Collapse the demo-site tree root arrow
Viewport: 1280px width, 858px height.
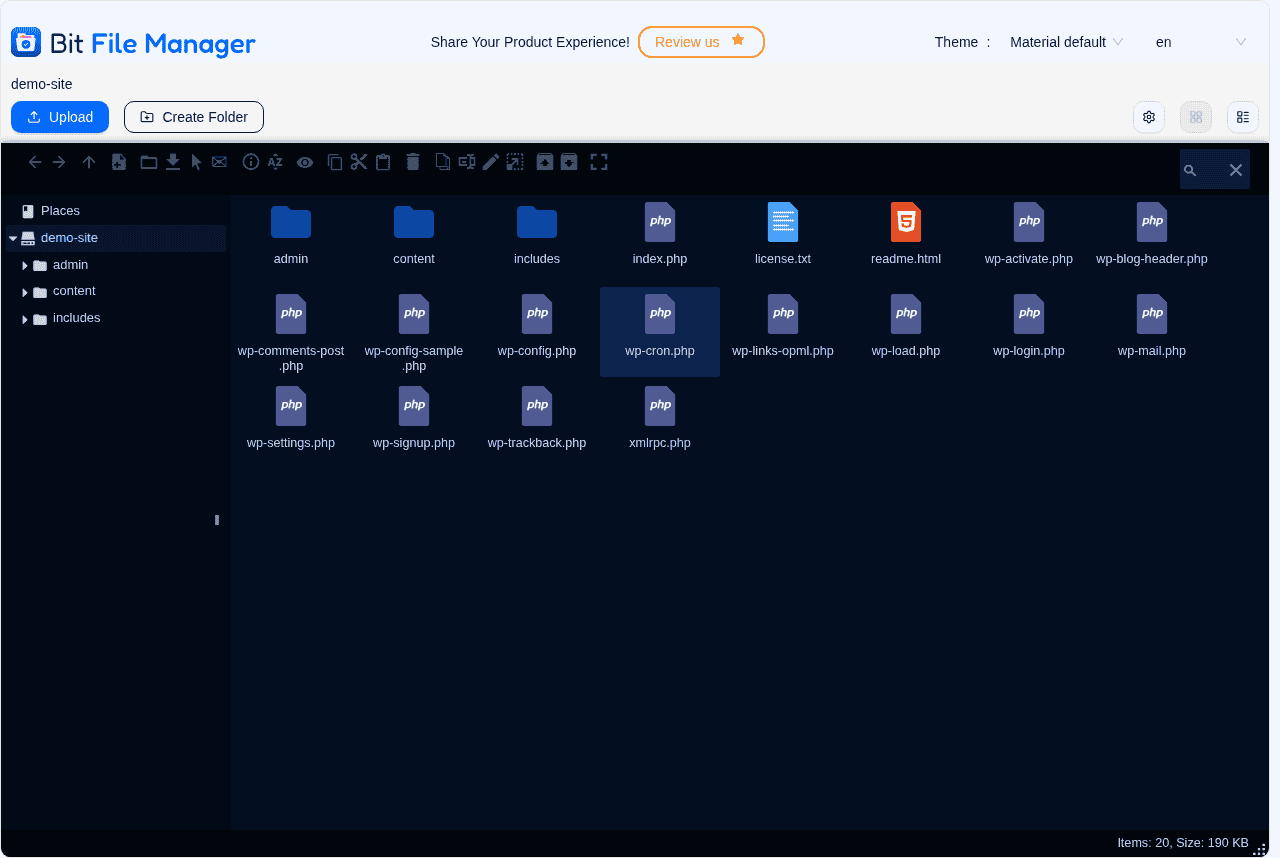(13, 239)
